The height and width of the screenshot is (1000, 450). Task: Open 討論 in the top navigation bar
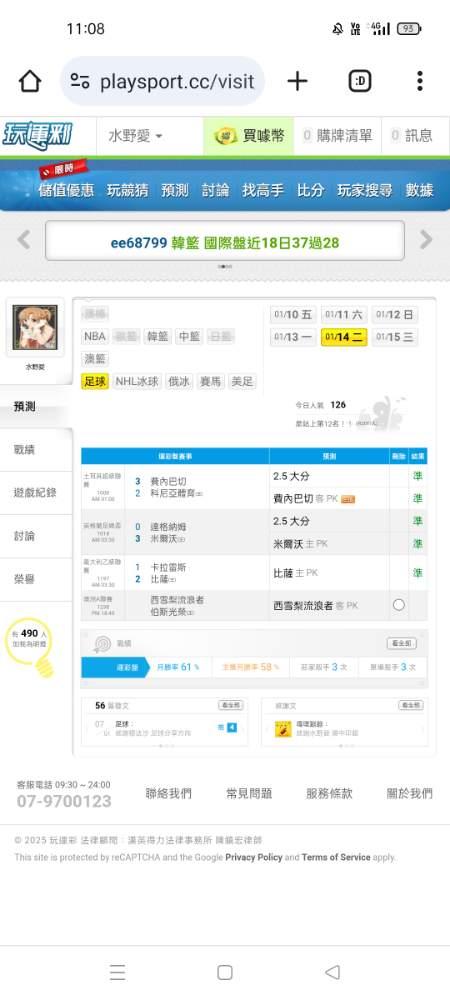pos(215,190)
